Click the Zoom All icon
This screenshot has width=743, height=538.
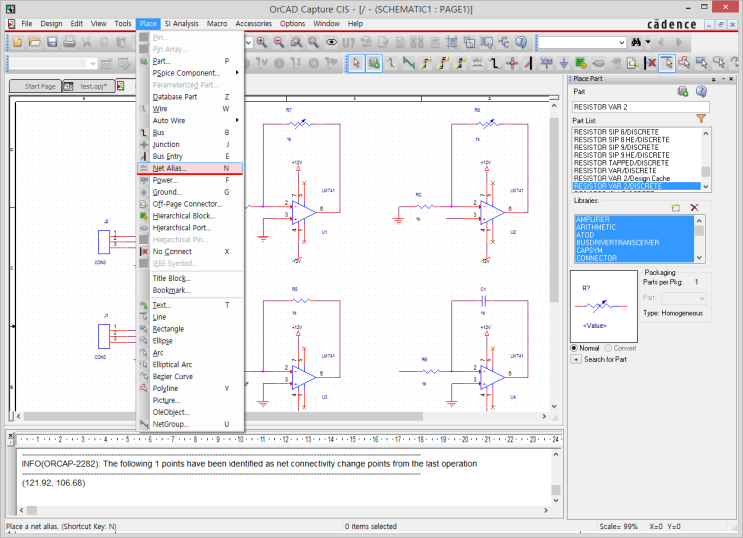(313, 42)
